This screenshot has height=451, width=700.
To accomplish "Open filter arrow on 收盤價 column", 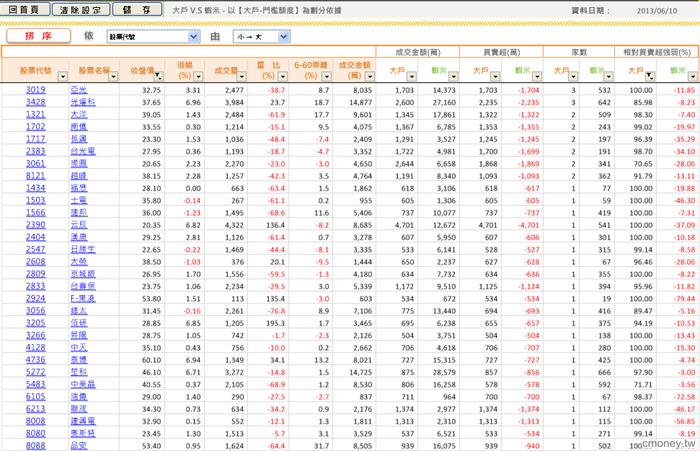I will [158, 76].
